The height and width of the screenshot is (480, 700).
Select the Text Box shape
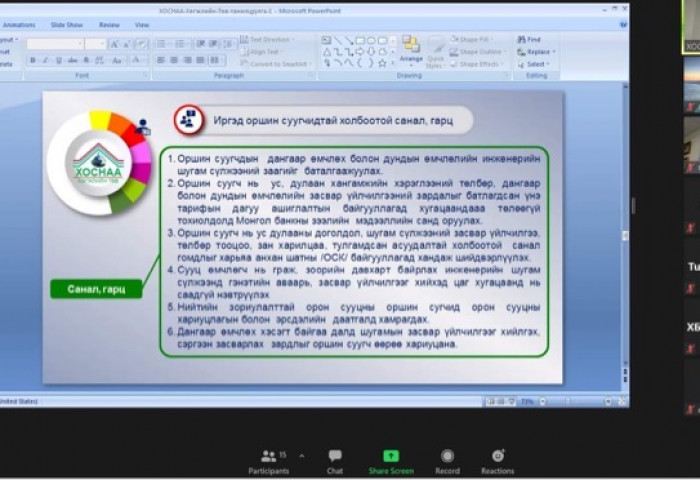coord(327,41)
